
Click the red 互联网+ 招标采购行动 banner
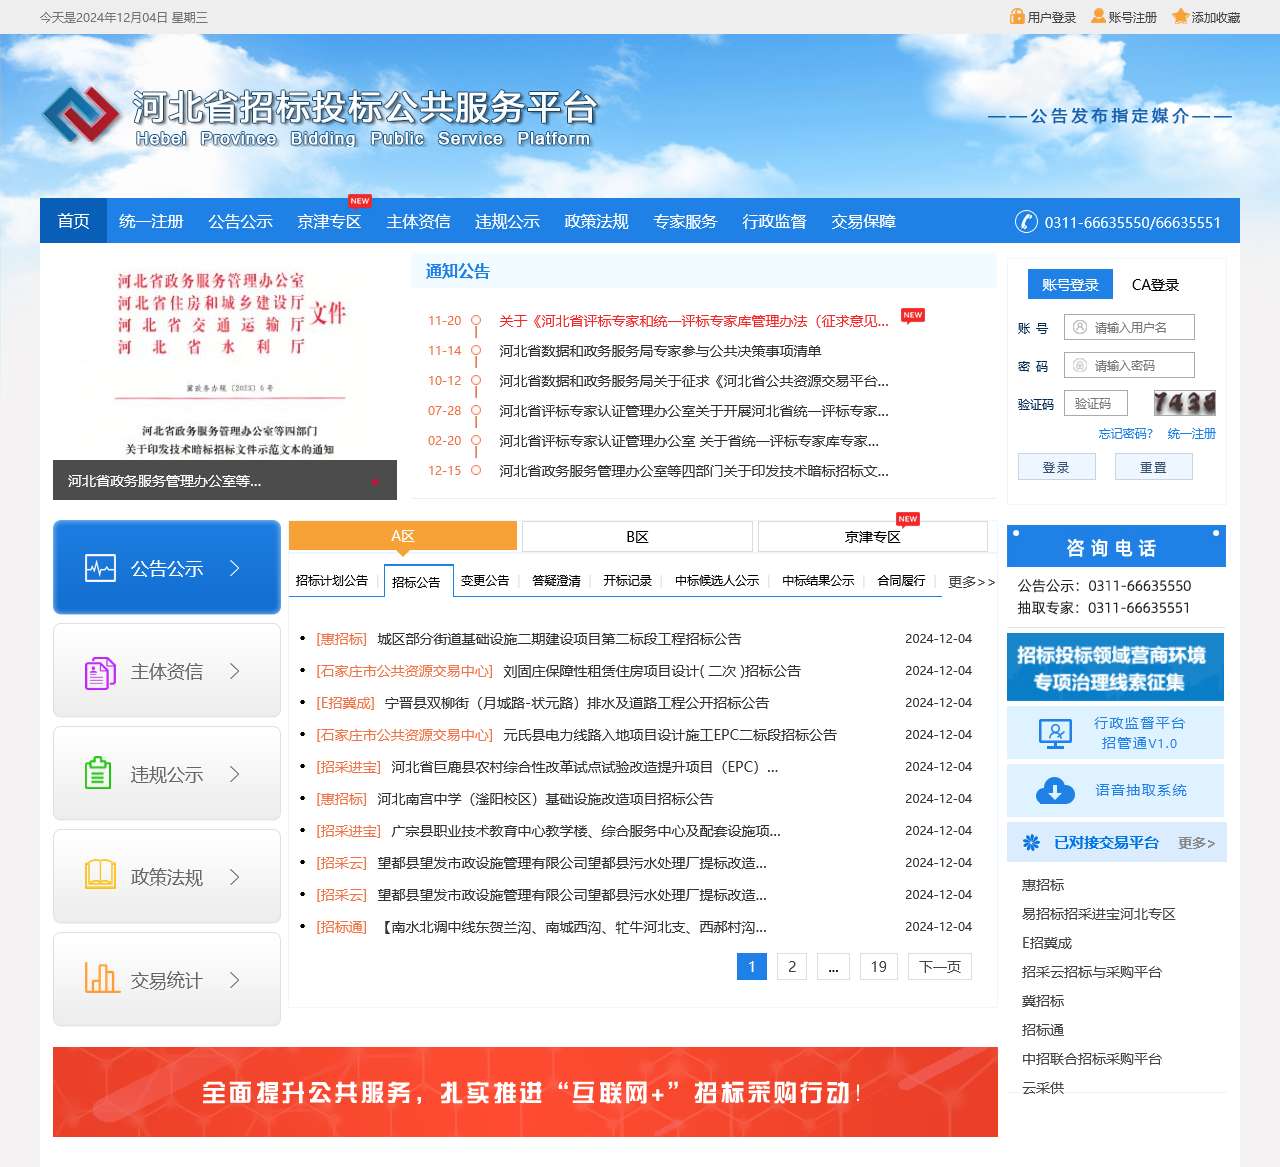tap(525, 1092)
